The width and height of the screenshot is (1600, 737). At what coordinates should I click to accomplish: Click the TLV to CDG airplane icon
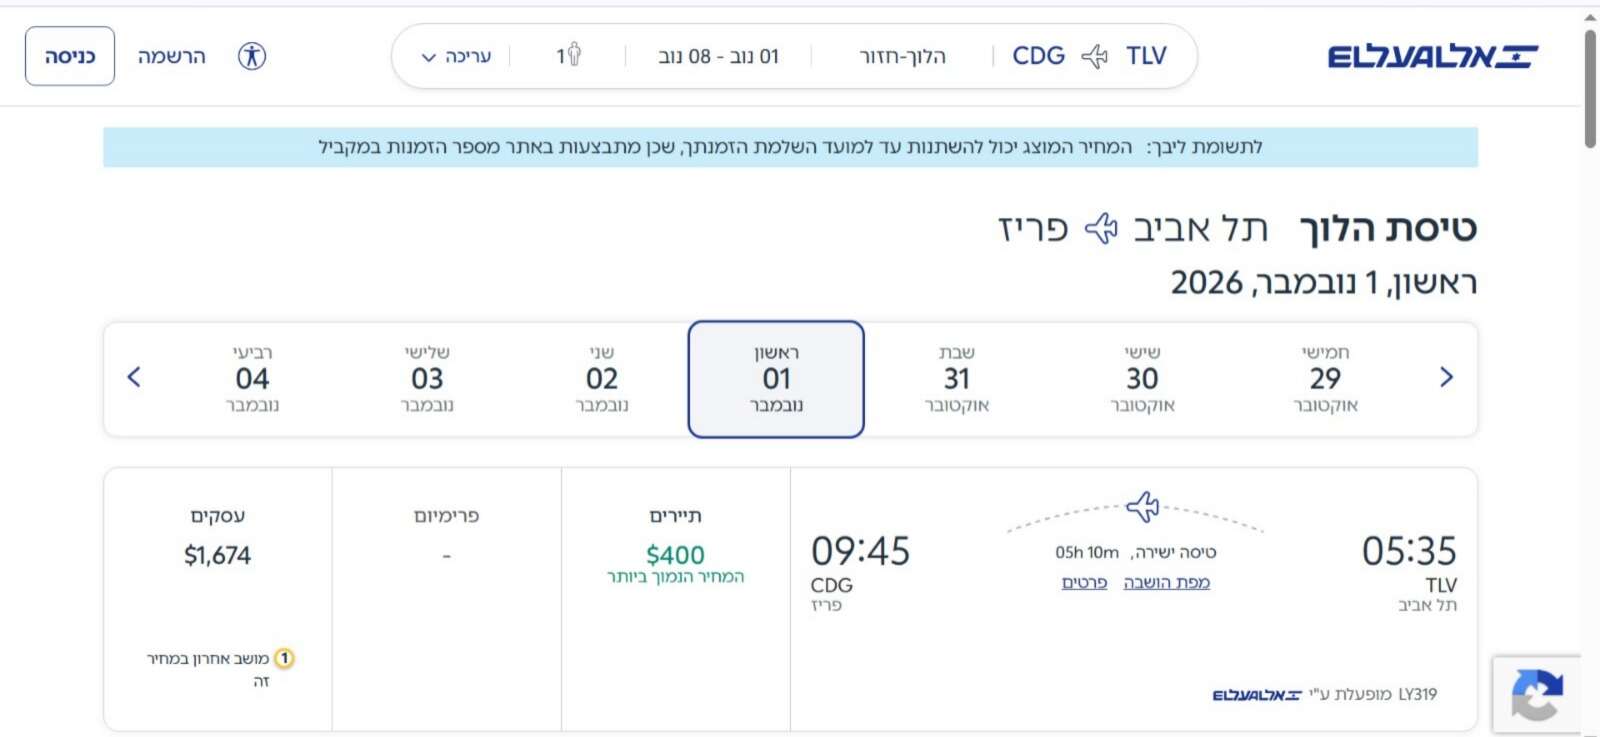click(1095, 56)
